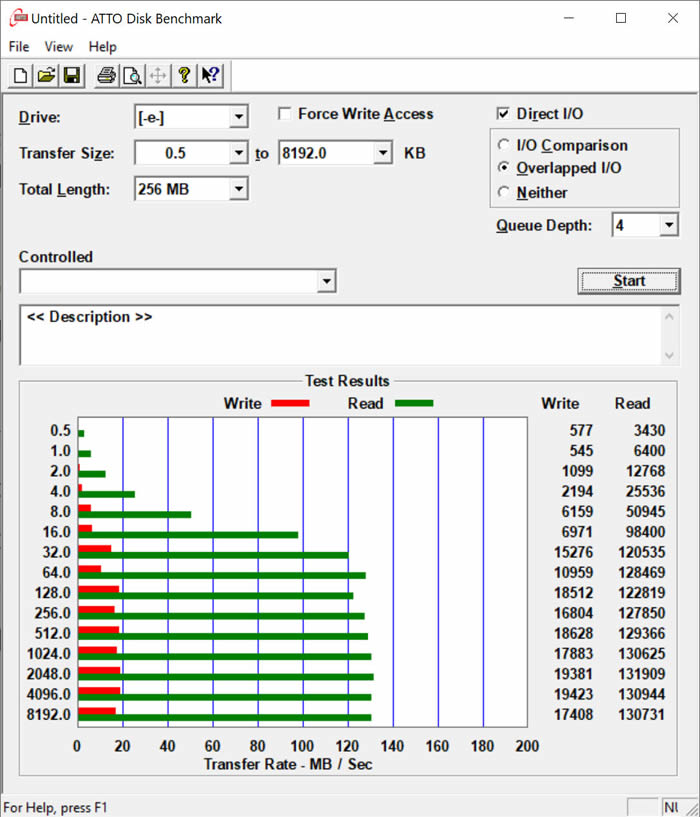Click the read value 3430
This screenshot has width=700, height=817.
649,430
